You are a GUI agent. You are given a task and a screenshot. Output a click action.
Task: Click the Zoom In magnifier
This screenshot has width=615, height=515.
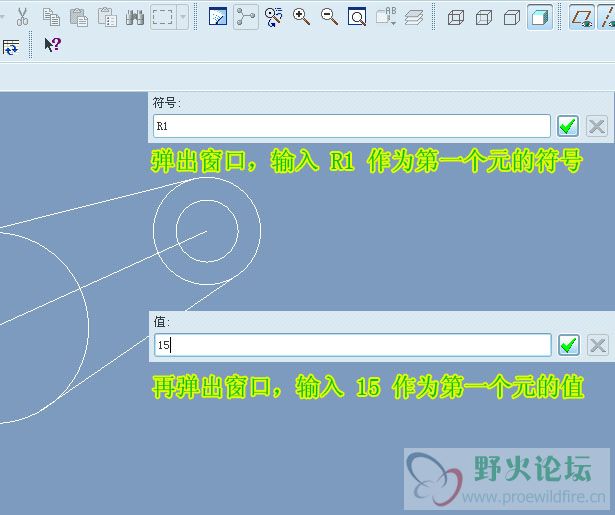(301, 17)
